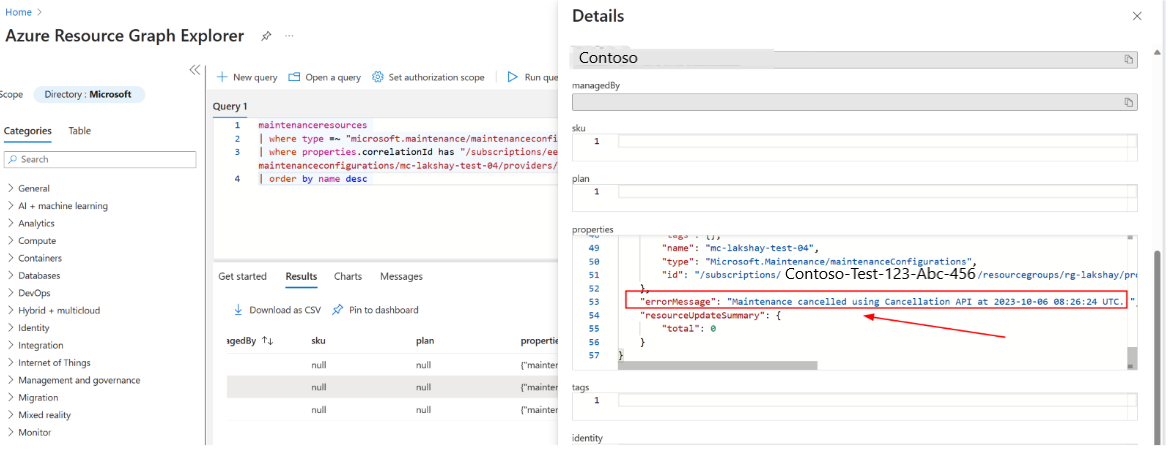Screen dimensions: 1171x454
Task: Open the Charts tab
Action: (x=348, y=276)
